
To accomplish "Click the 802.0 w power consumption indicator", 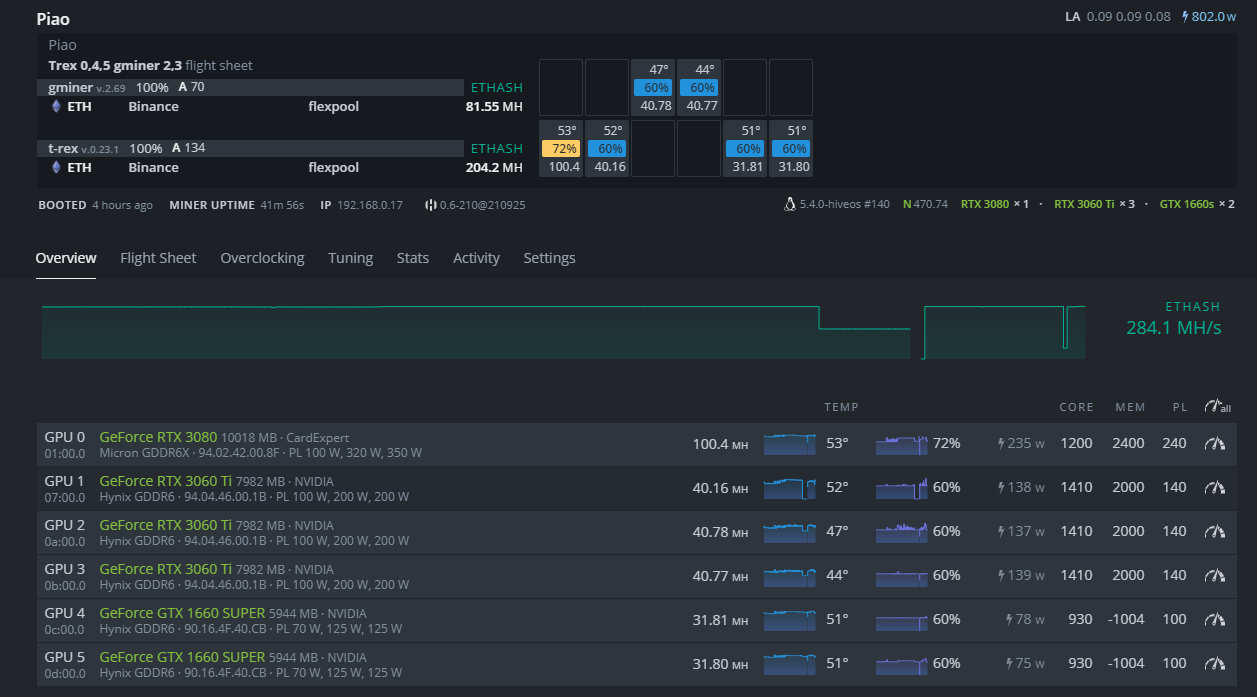I will tap(1209, 17).
